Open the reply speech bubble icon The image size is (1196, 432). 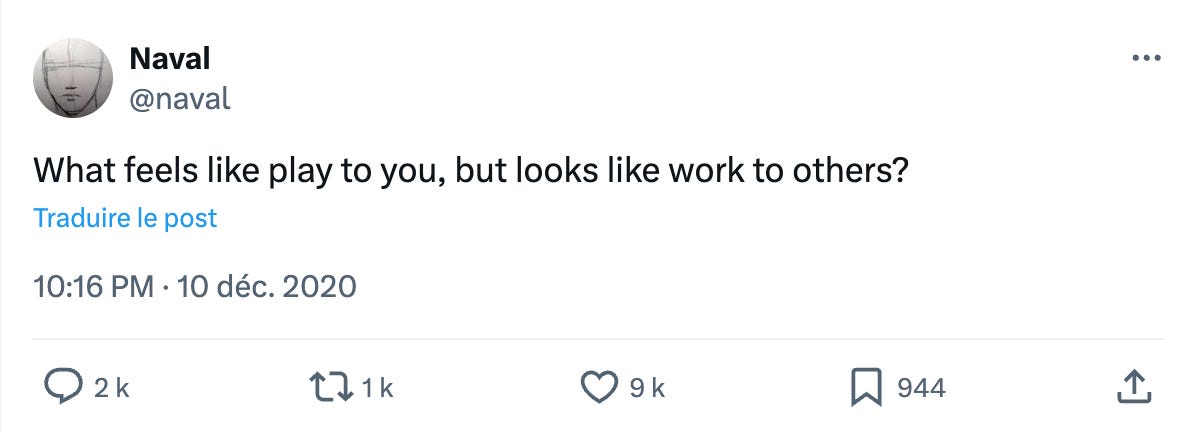coord(63,387)
